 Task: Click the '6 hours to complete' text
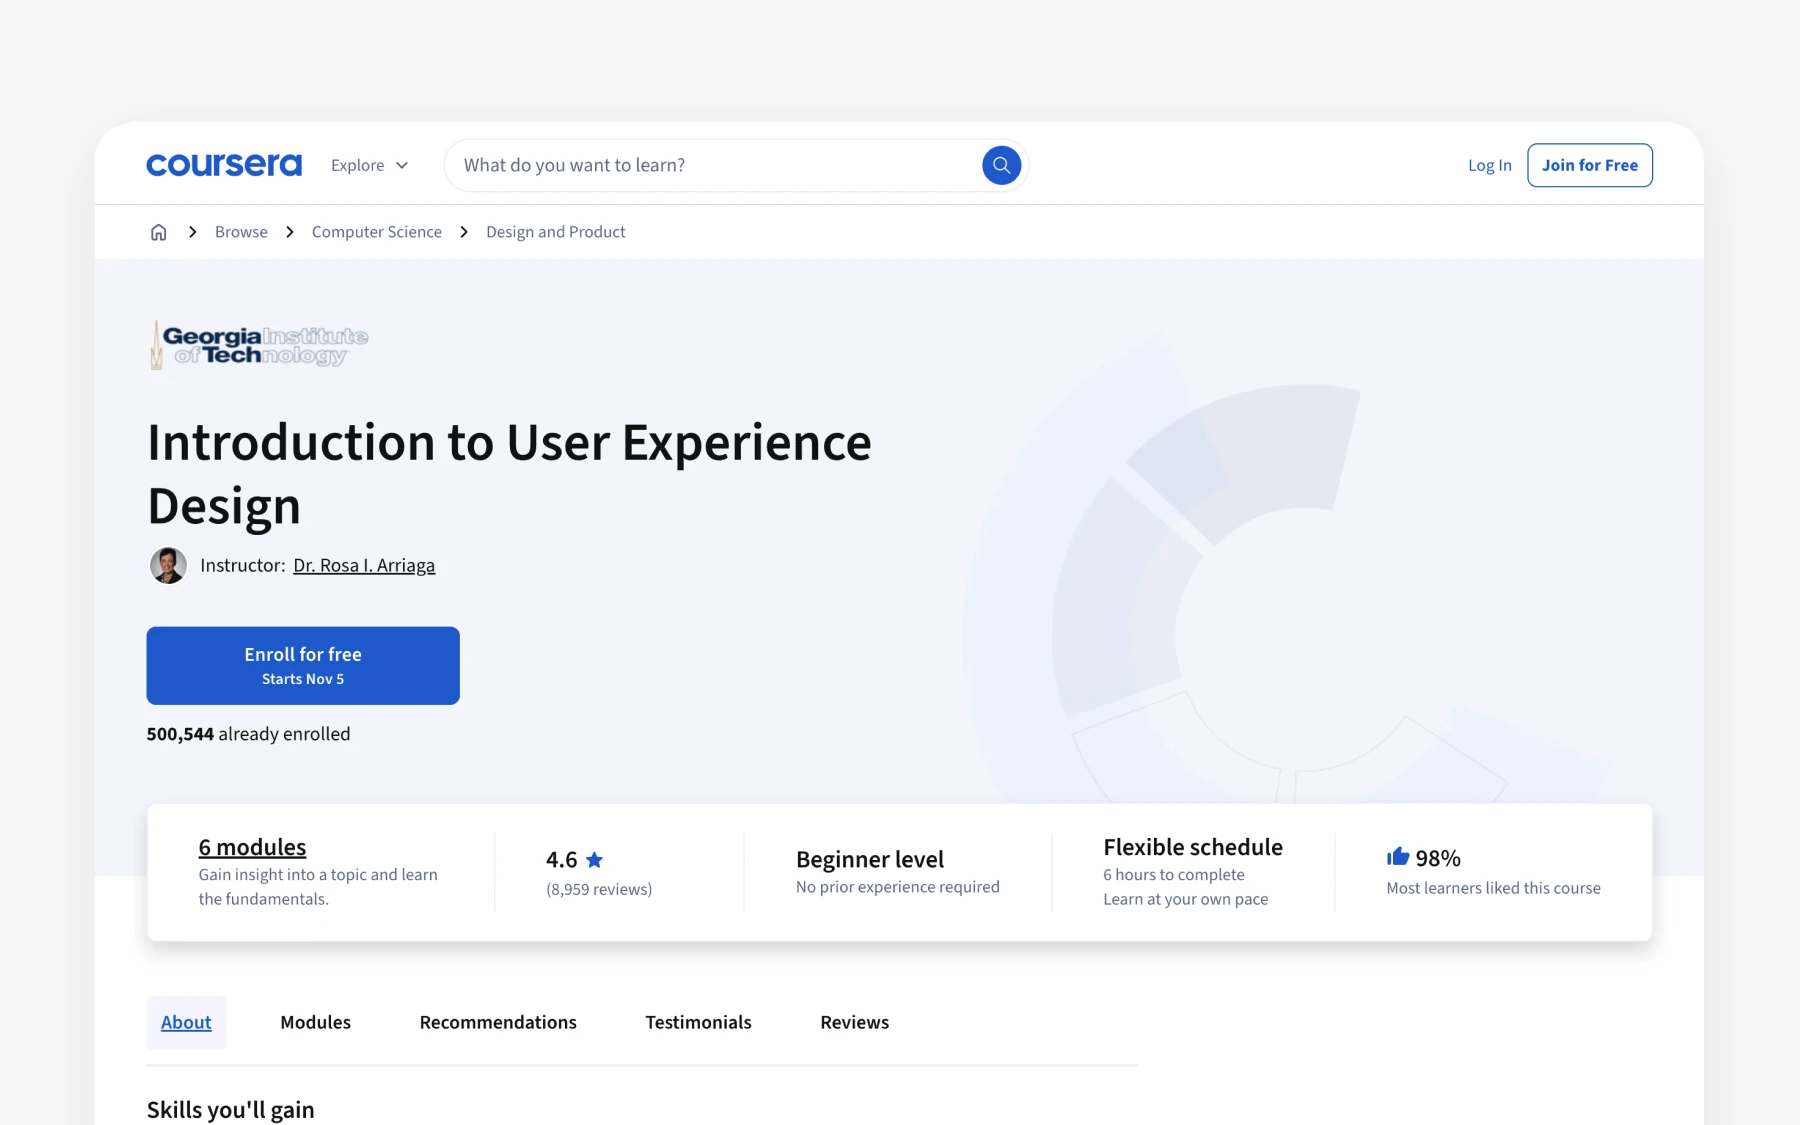[x=1174, y=875]
